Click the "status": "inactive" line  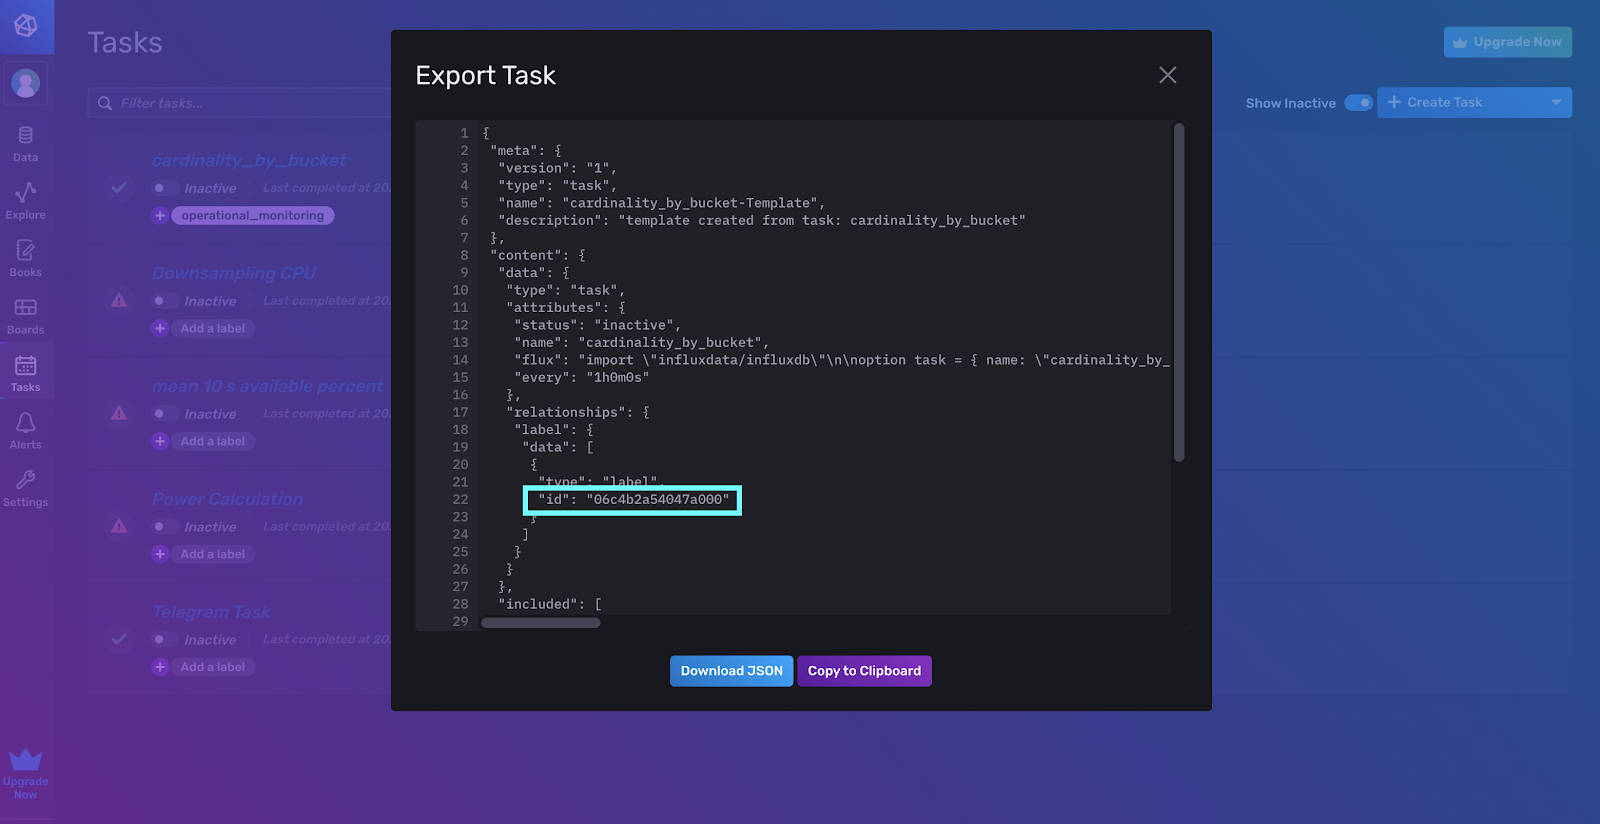(x=597, y=325)
